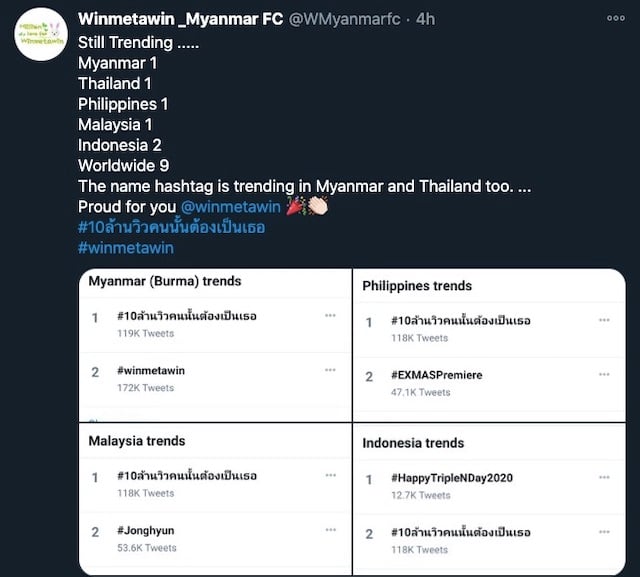The width and height of the screenshot is (640, 577).
Task: Open more options for #HappyTripleNDay2020 trend
Action: [604, 477]
